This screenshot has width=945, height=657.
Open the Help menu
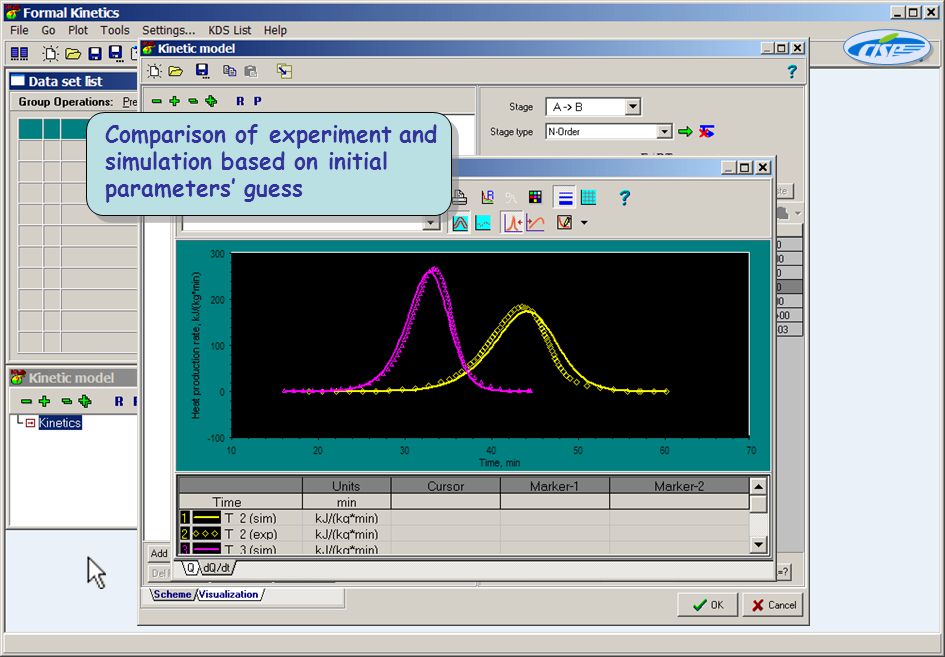pyautogui.click(x=275, y=30)
